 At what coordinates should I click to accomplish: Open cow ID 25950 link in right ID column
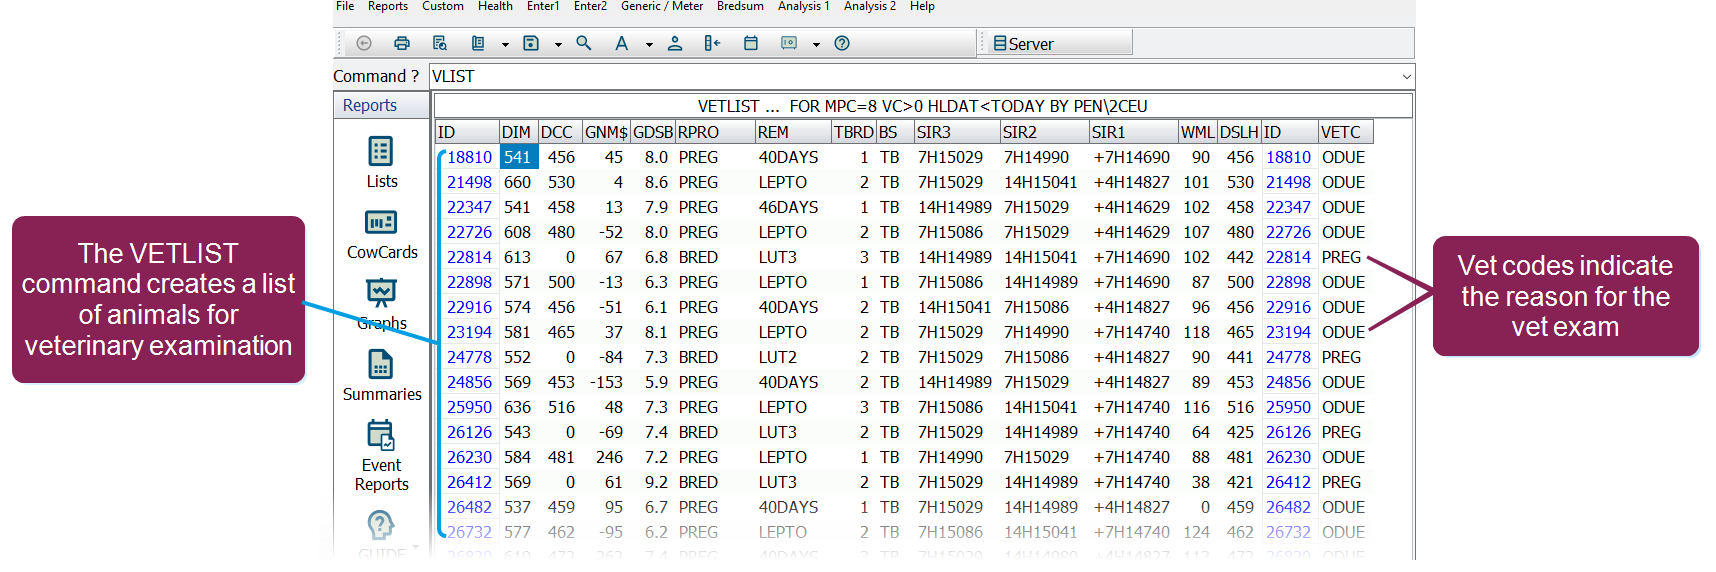[1288, 407]
